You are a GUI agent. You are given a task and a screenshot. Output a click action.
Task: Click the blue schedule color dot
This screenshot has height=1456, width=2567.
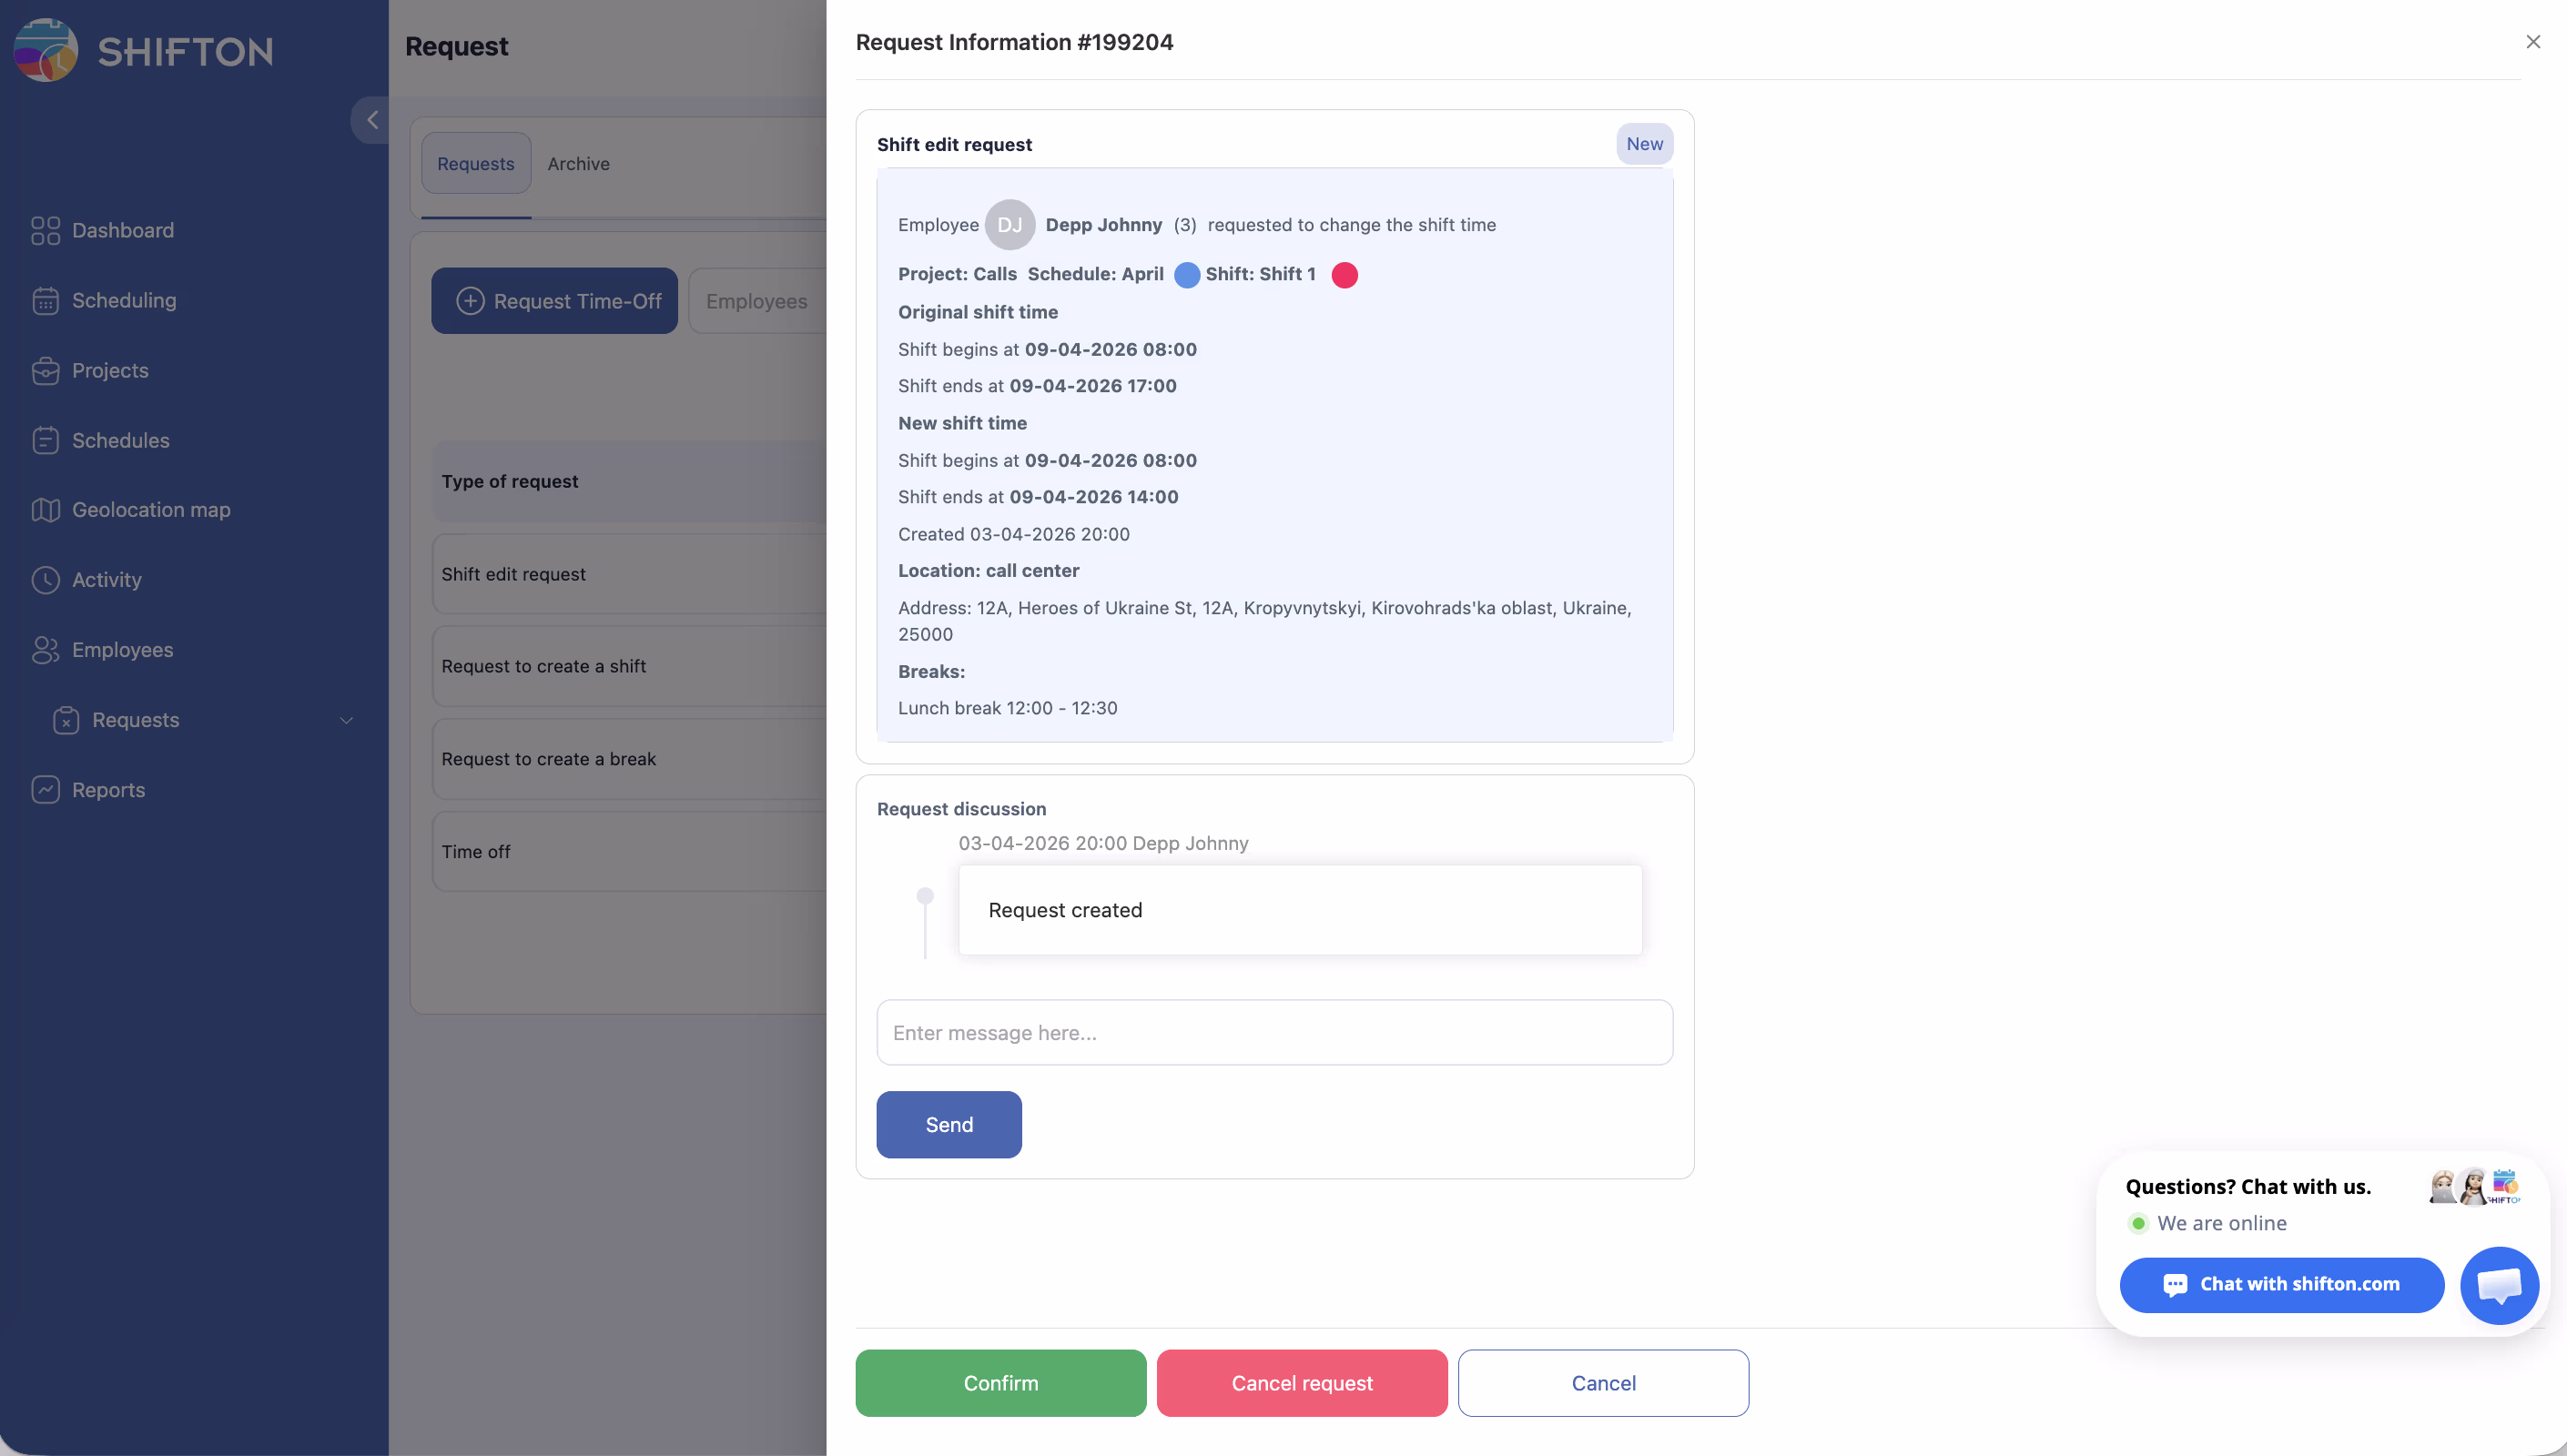(x=1186, y=275)
